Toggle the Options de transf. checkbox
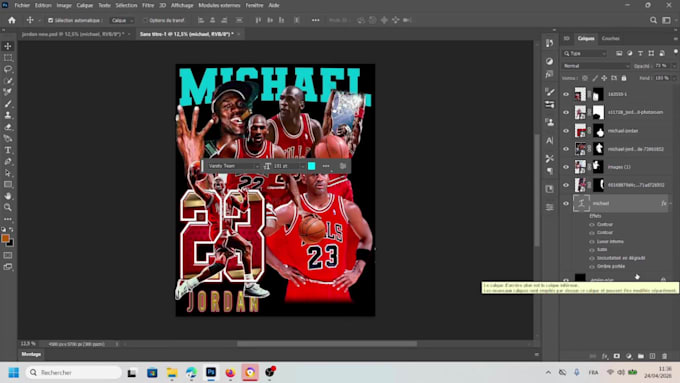Image resolution: width=680 pixels, height=383 pixels. point(146,20)
